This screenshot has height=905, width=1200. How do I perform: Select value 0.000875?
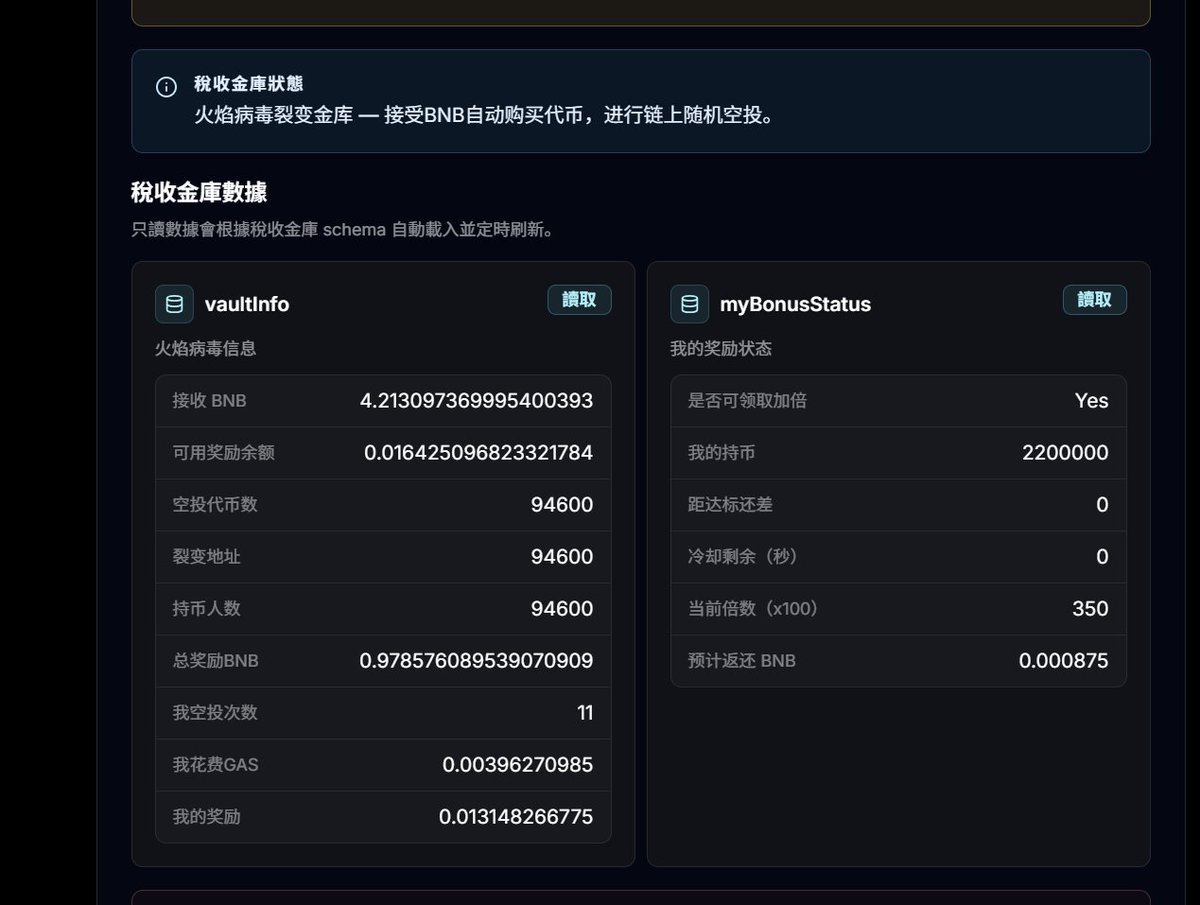1064,661
